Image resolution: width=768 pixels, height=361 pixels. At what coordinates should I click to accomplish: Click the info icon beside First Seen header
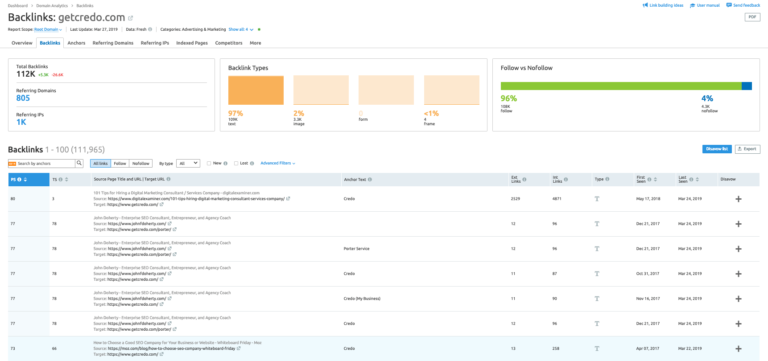(649, 180)
